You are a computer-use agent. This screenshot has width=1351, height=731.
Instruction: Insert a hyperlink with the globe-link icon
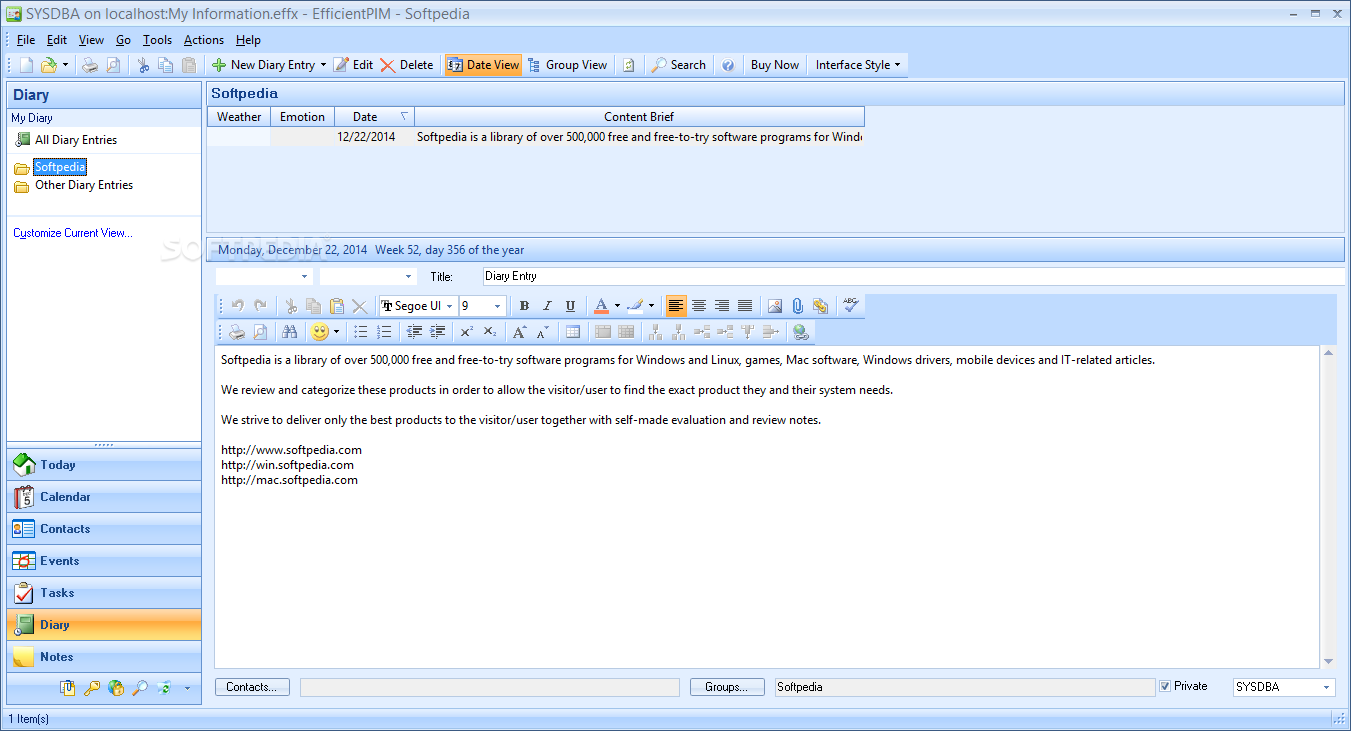[x=800, y=332]
